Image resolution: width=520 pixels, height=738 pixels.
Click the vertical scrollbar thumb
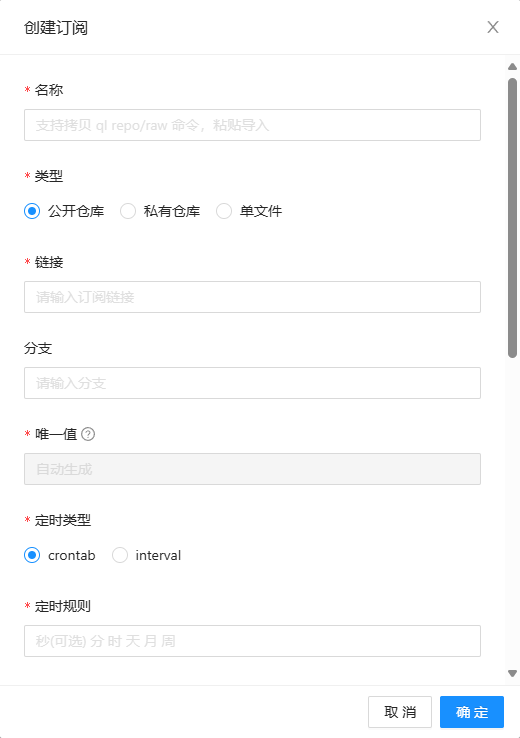point(512,218)
